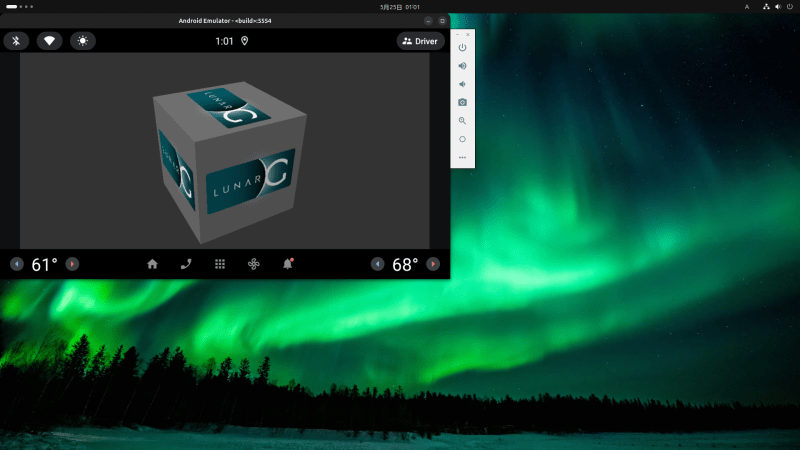Raise emulator volume
800x450 pixels.
[x=462, y=66]
